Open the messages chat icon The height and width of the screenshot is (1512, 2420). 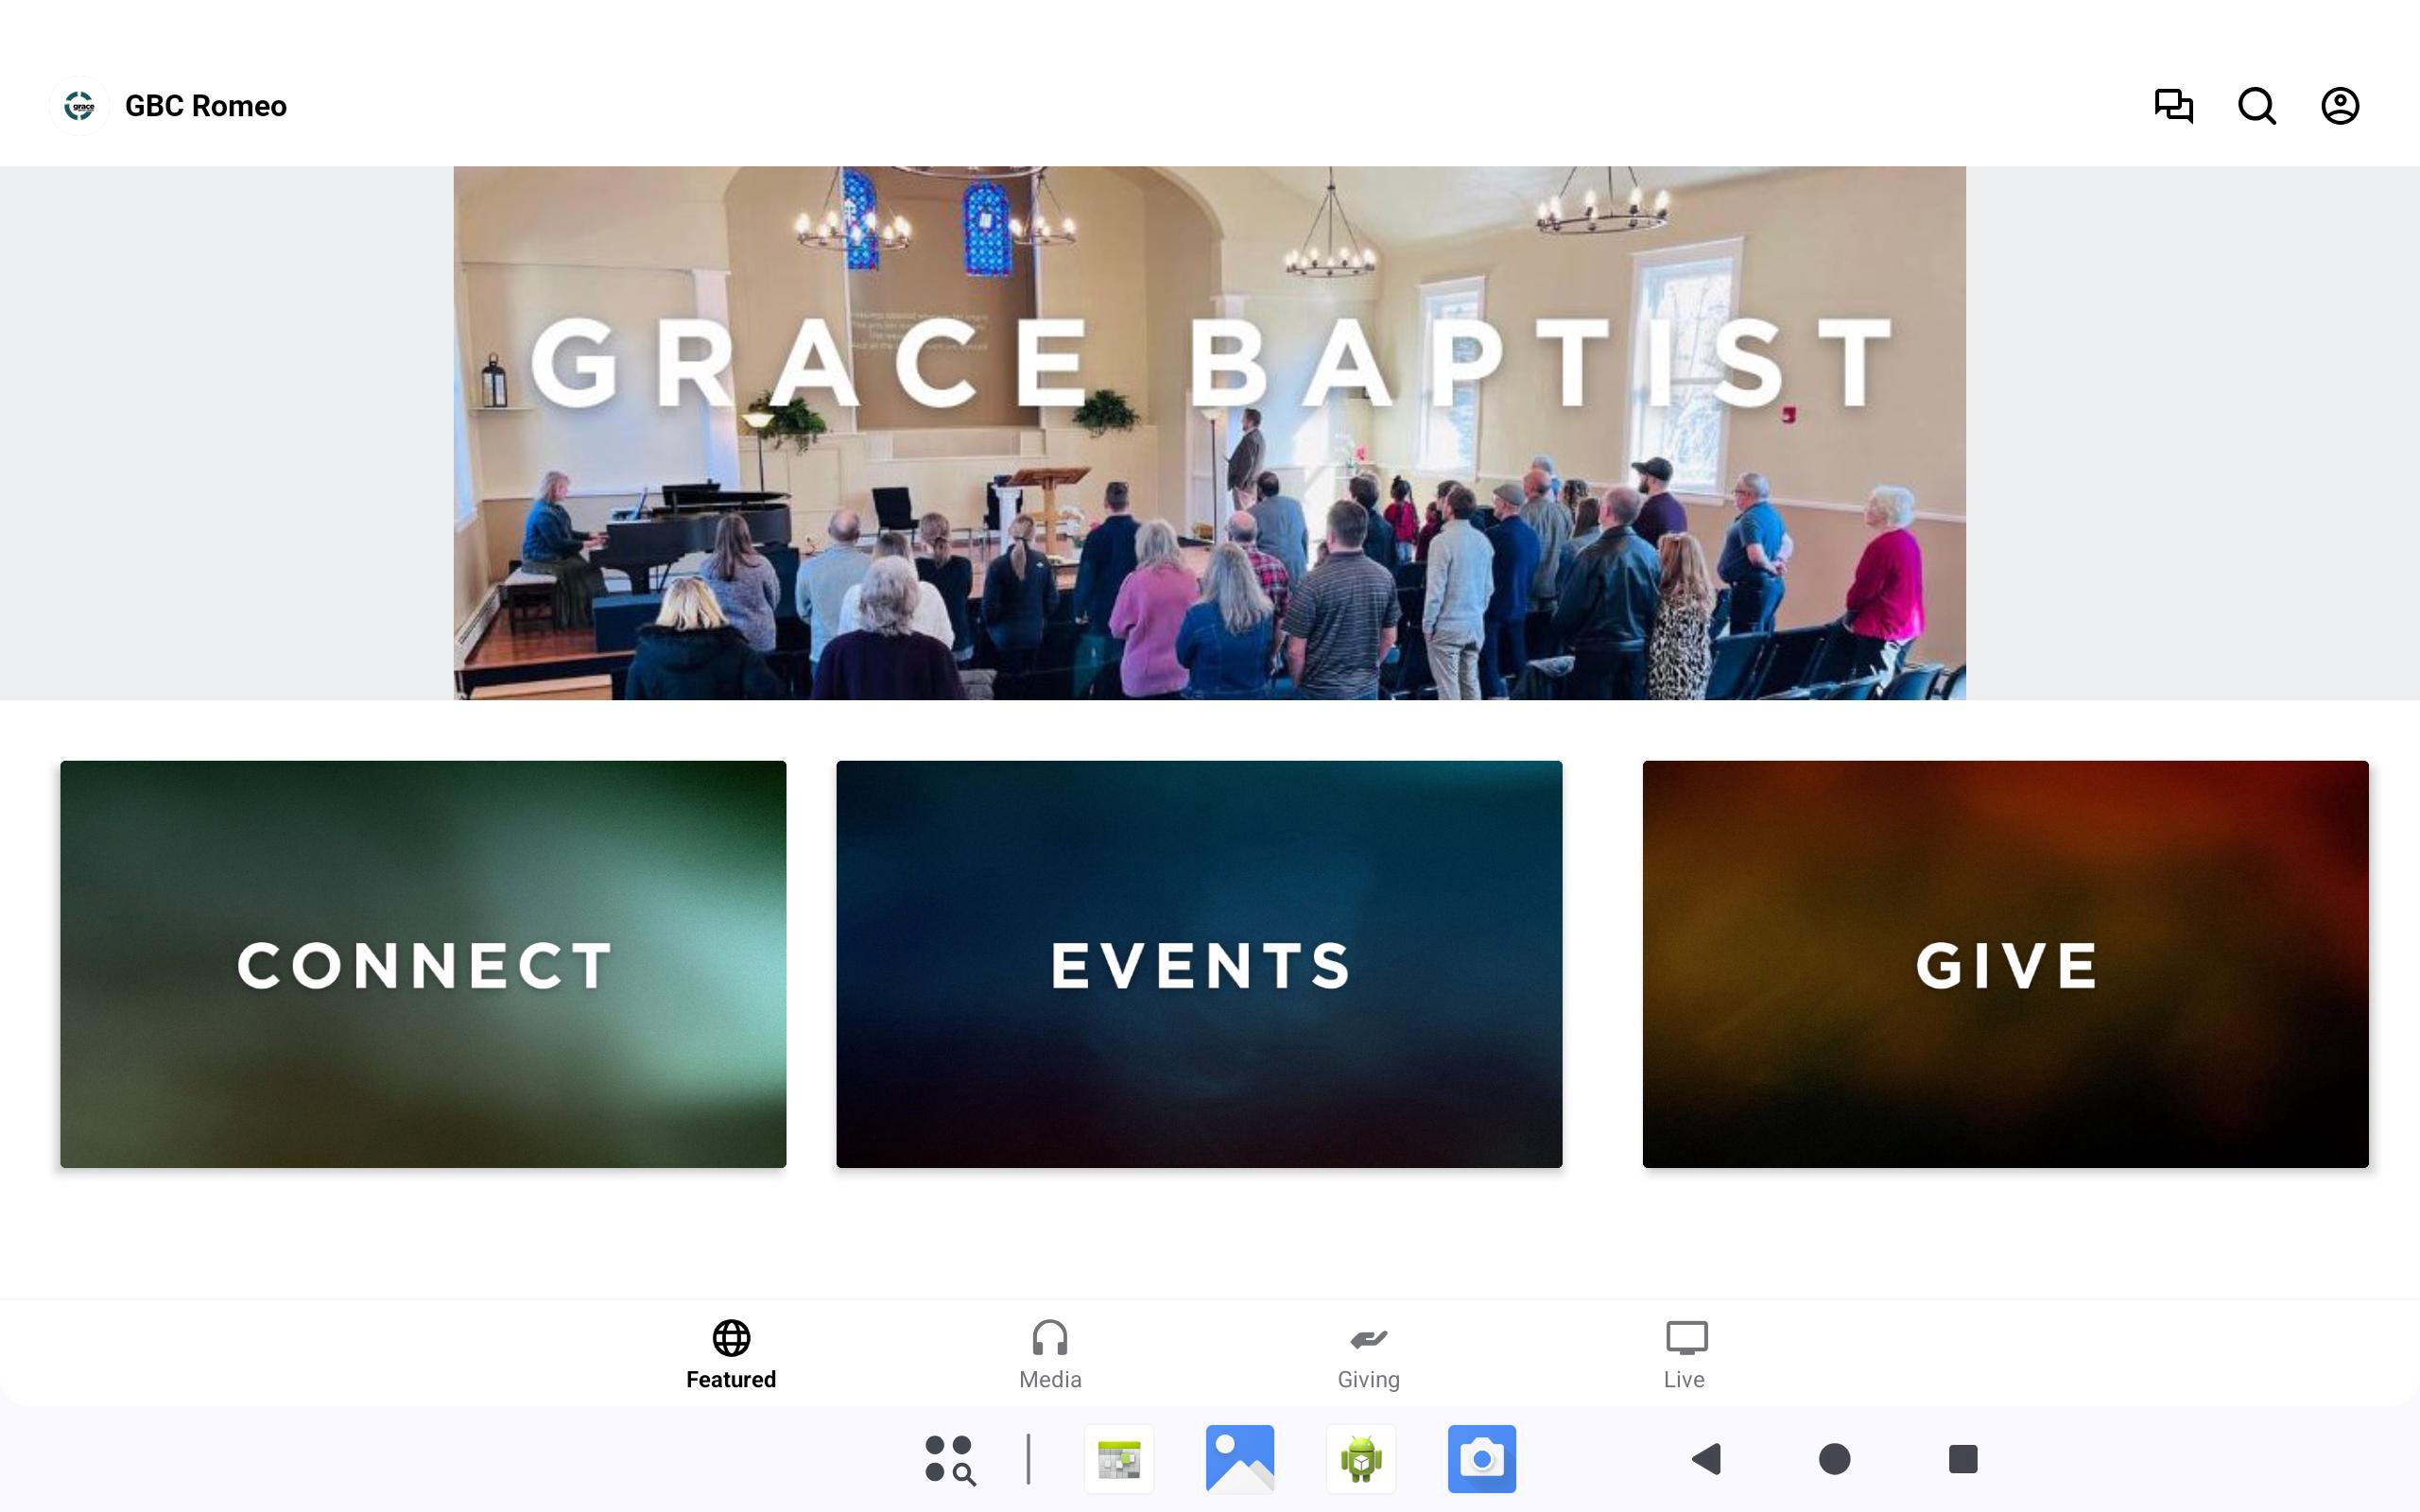tap(2173, 106)
